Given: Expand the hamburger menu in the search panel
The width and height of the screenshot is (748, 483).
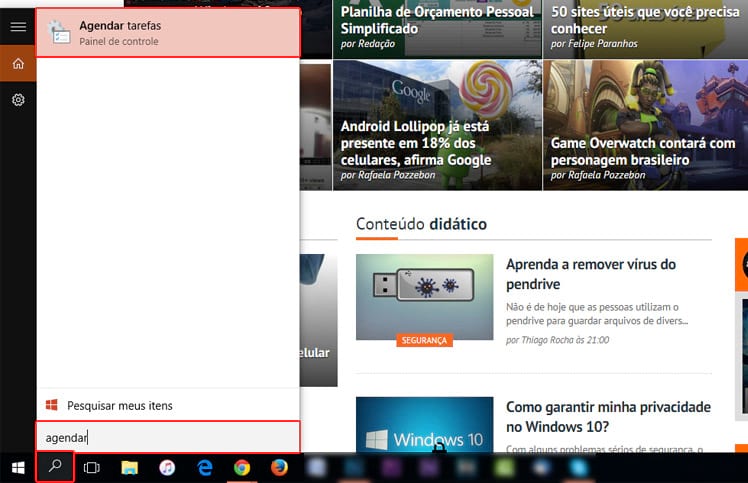Looking at the screenshot, I should pyautogui.click(x=18, y=27).
